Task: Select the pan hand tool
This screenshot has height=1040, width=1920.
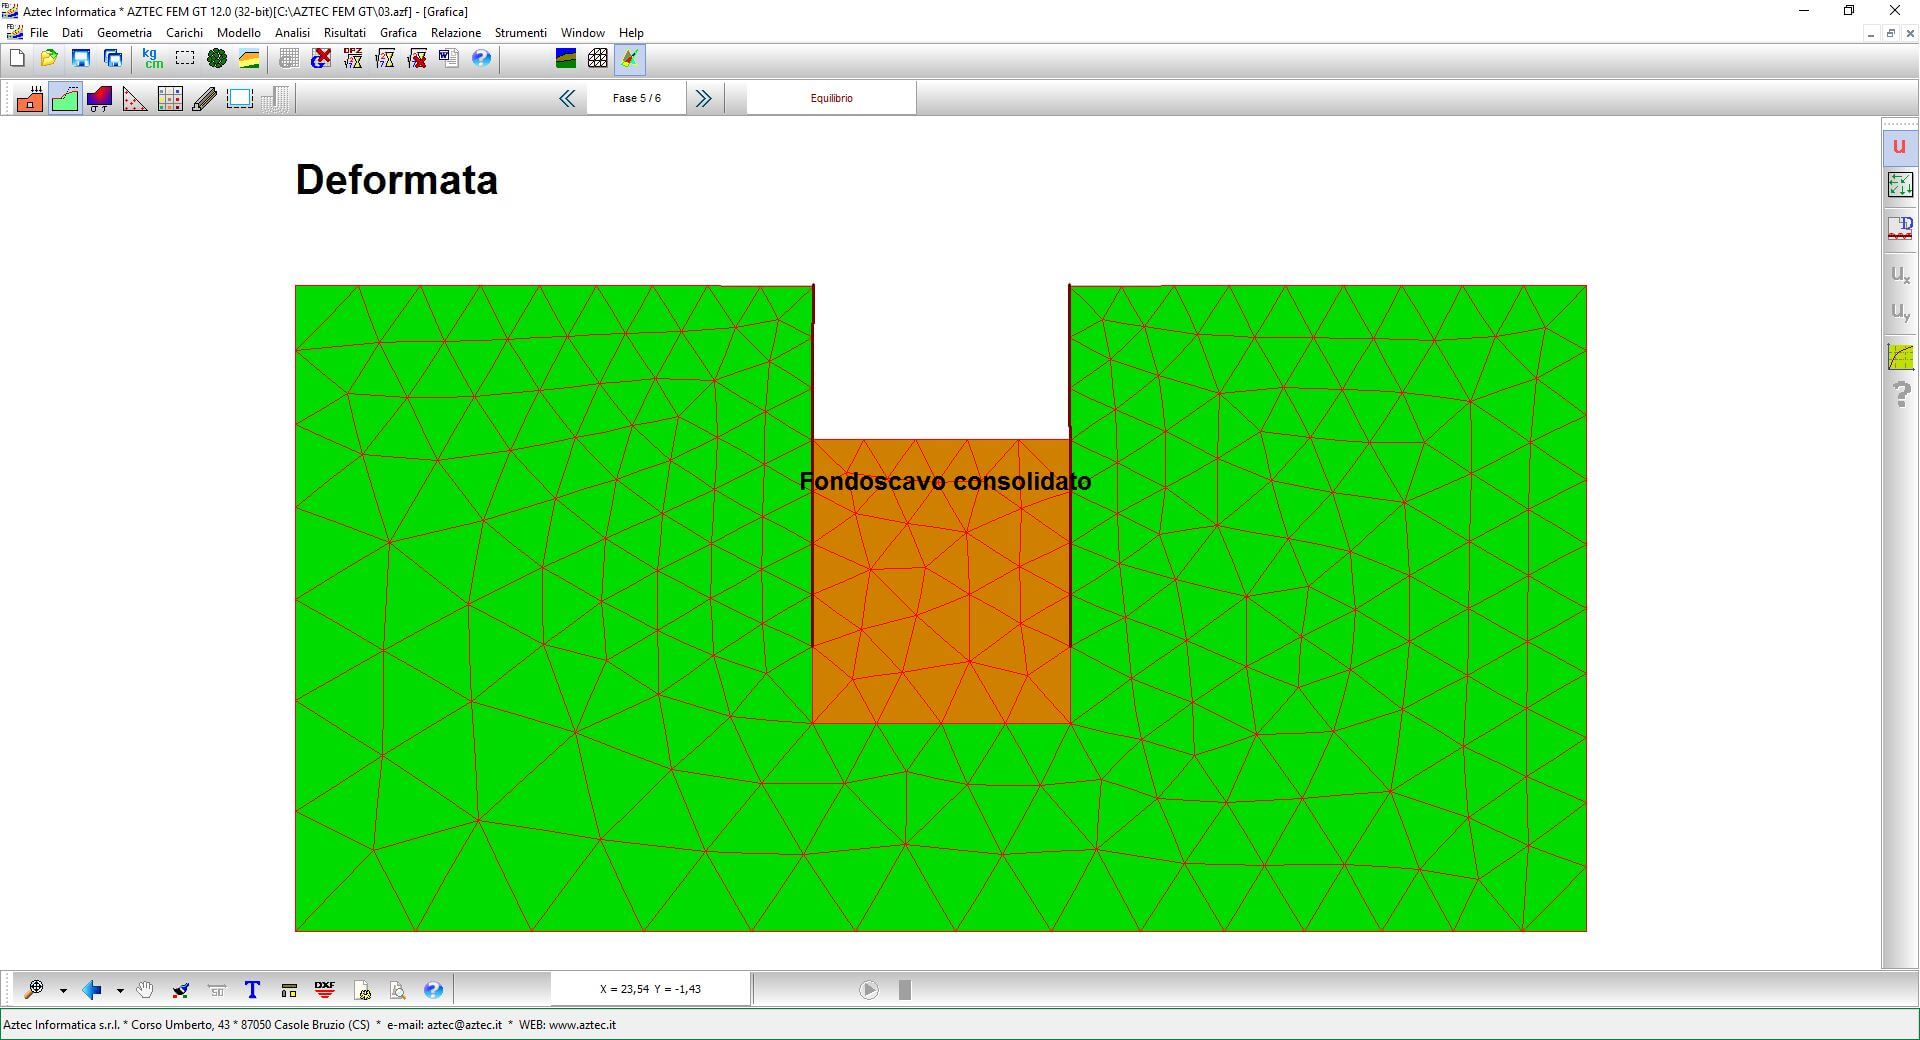Action: pyautogui.click(x=145, y=990)
